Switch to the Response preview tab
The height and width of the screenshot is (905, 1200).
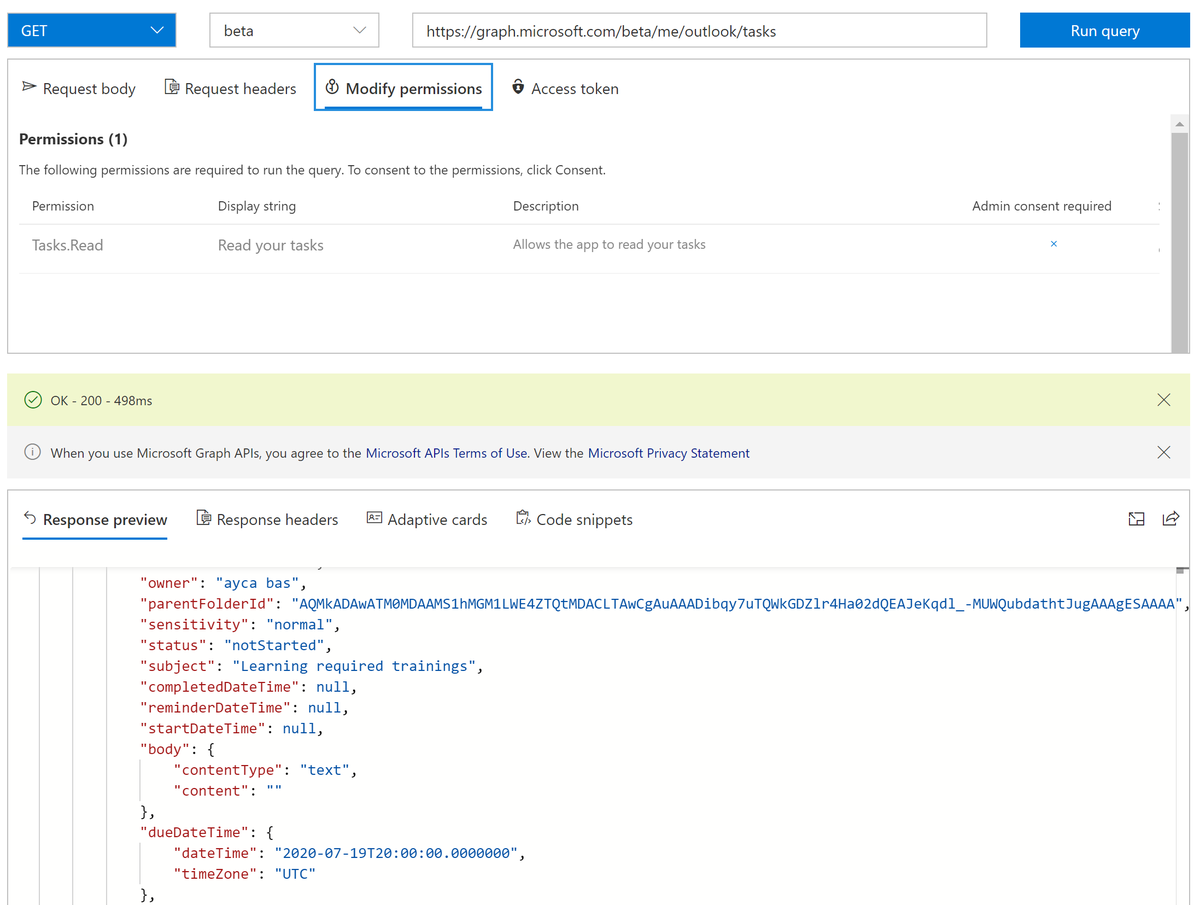pos(95,519)
